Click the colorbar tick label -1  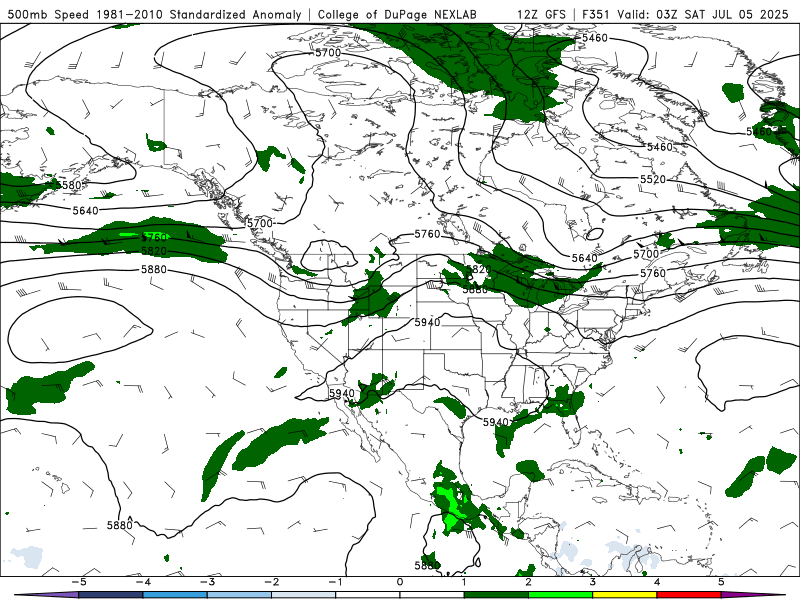pos(336,582)
